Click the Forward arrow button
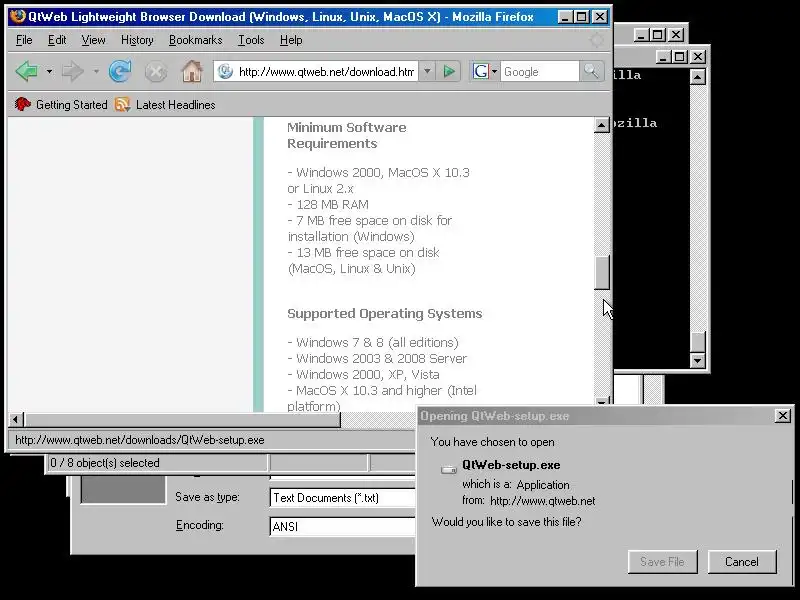This screenshot has width=800, height=600. (72, 71)
